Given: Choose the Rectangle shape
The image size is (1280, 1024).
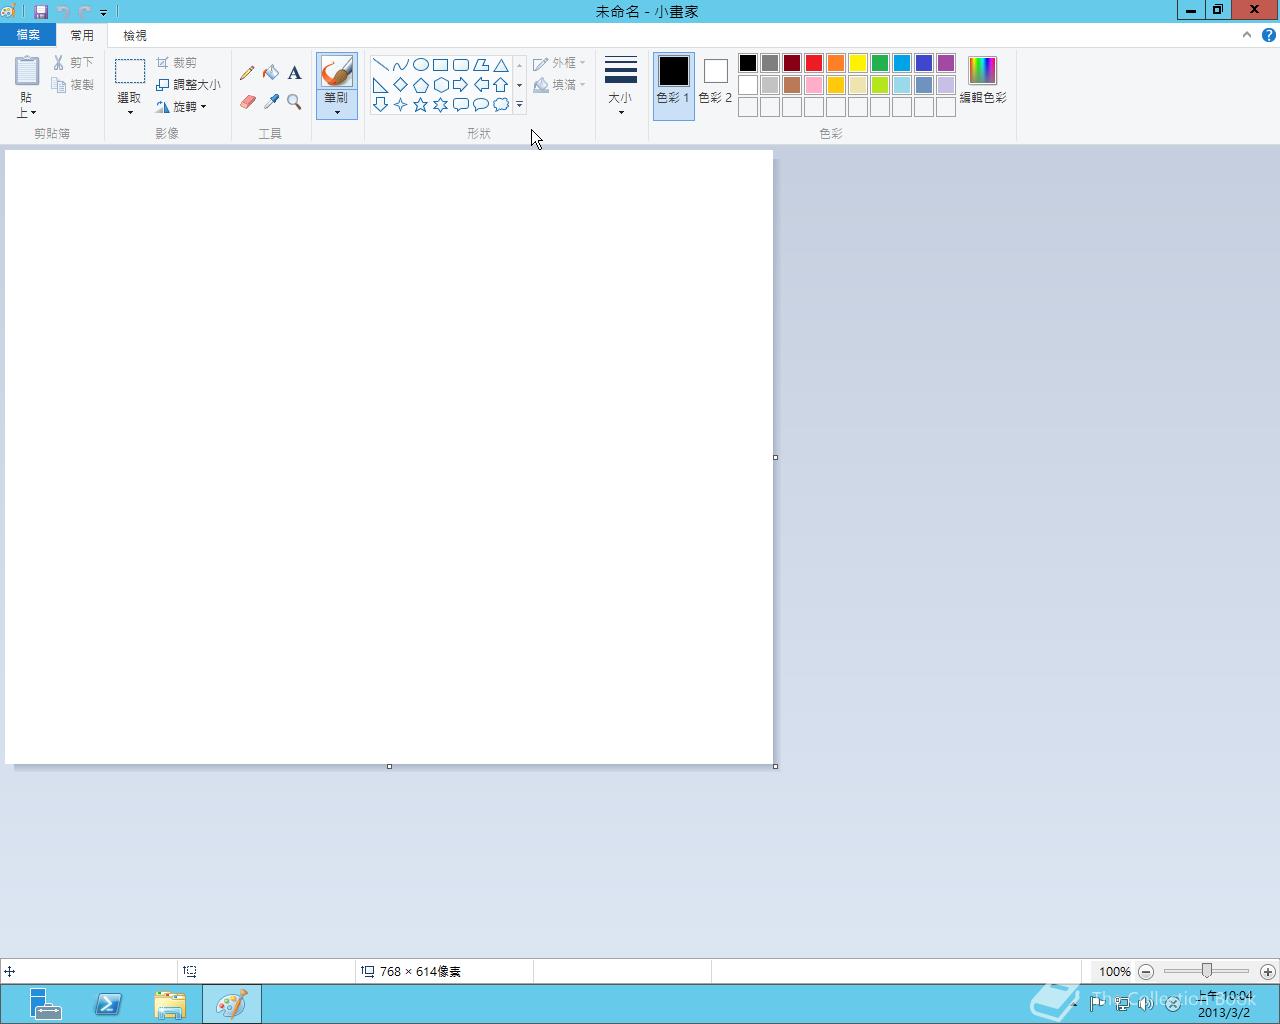Looking at the screenshot, I should 440,65.
